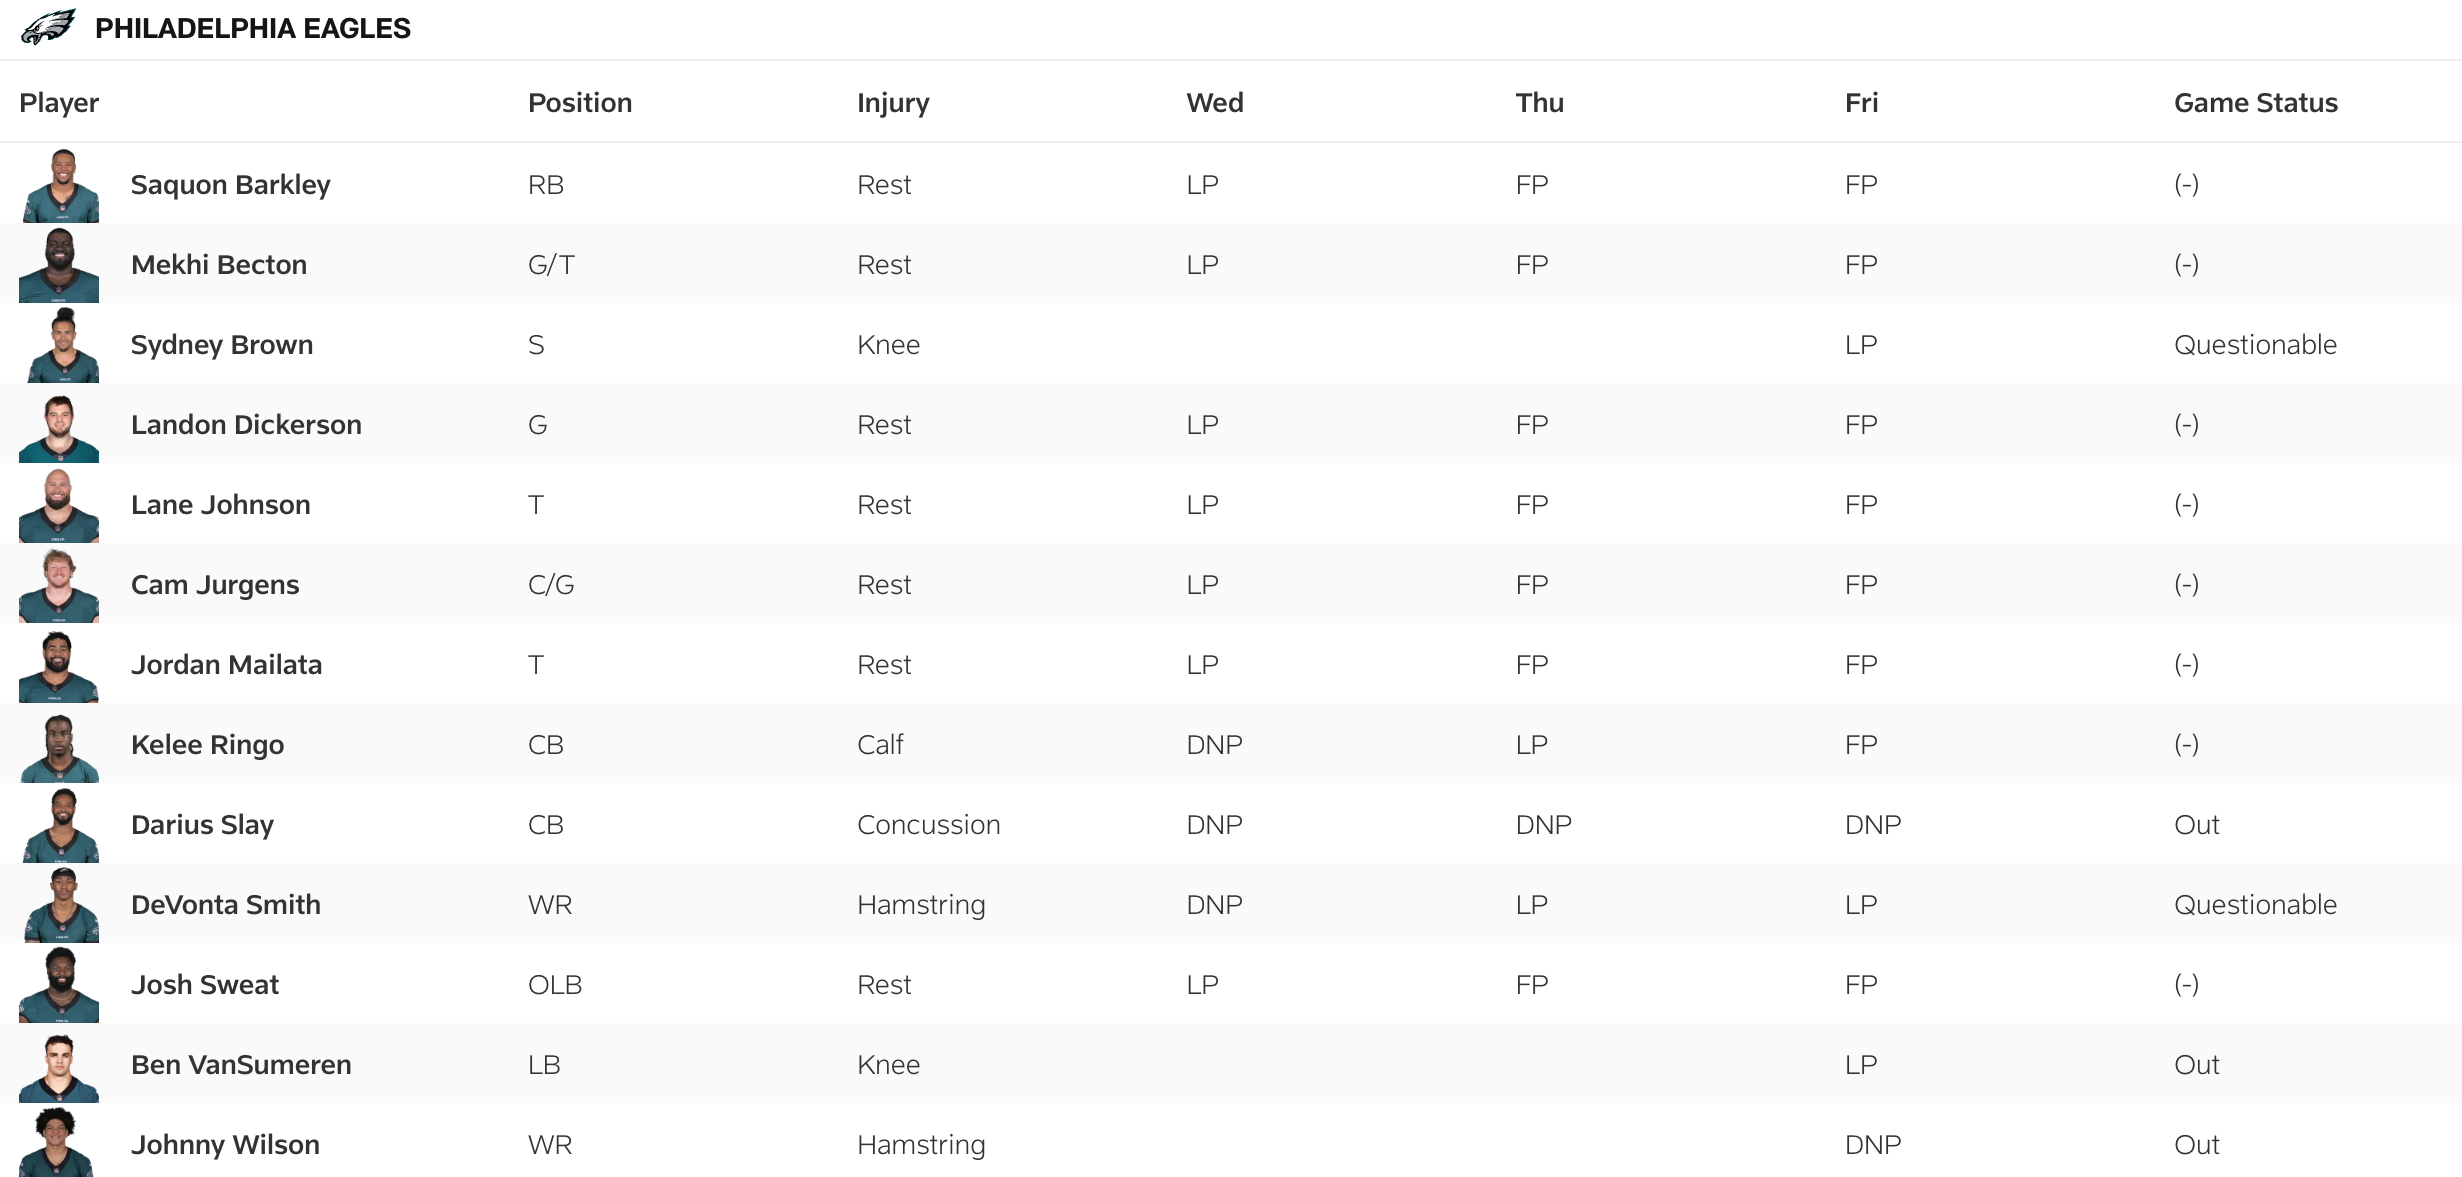
Task: Open Josh Sweat's player page link
Action: tap(205, 985)
